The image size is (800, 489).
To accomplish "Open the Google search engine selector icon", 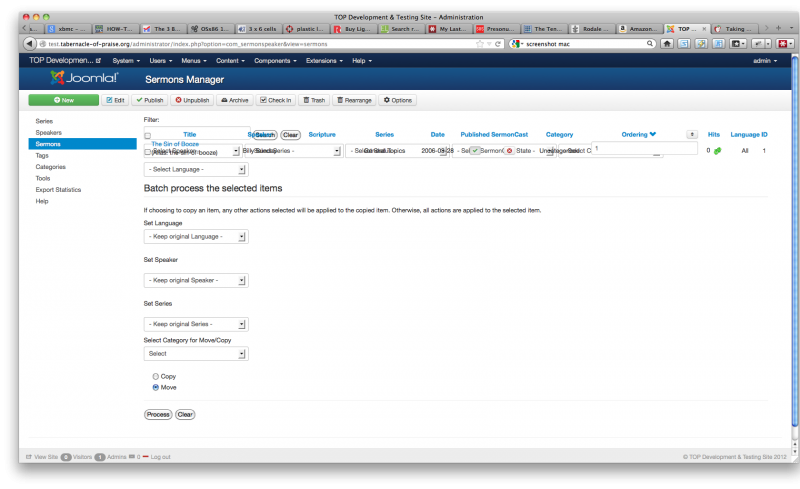I will click(x=517, y=44).
